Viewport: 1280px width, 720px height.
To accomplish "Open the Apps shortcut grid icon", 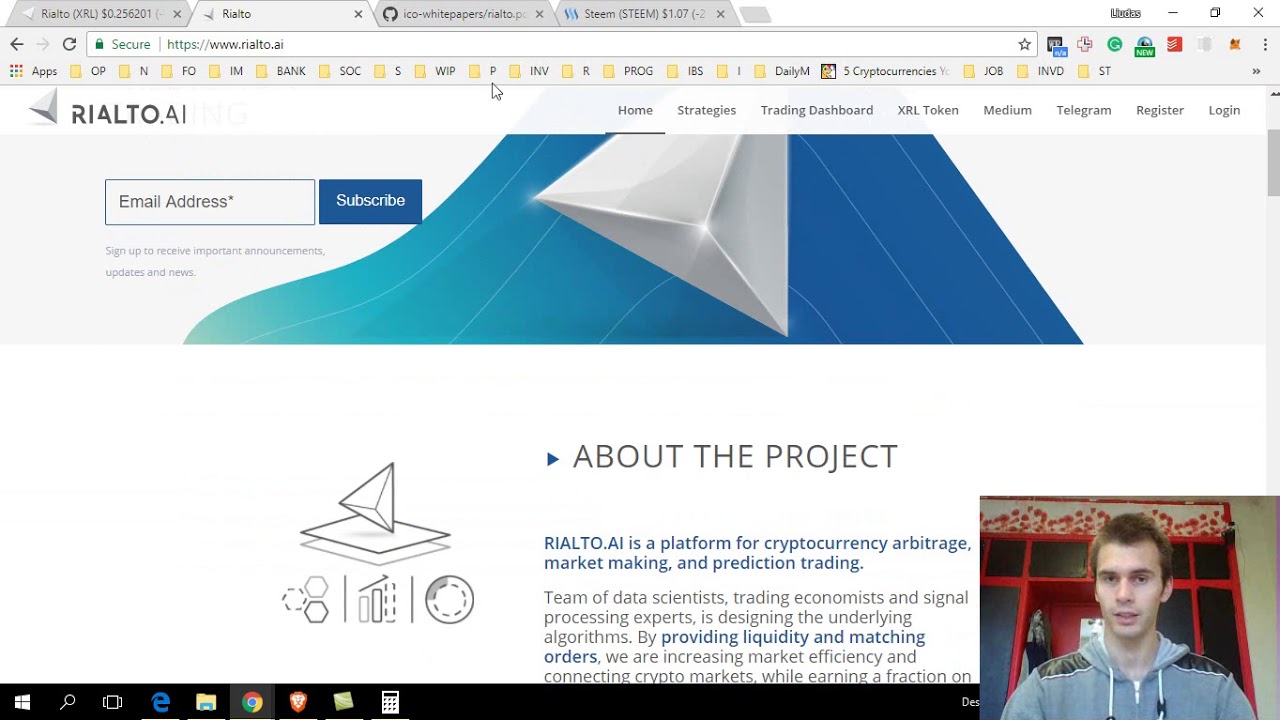I will [16, 71].
